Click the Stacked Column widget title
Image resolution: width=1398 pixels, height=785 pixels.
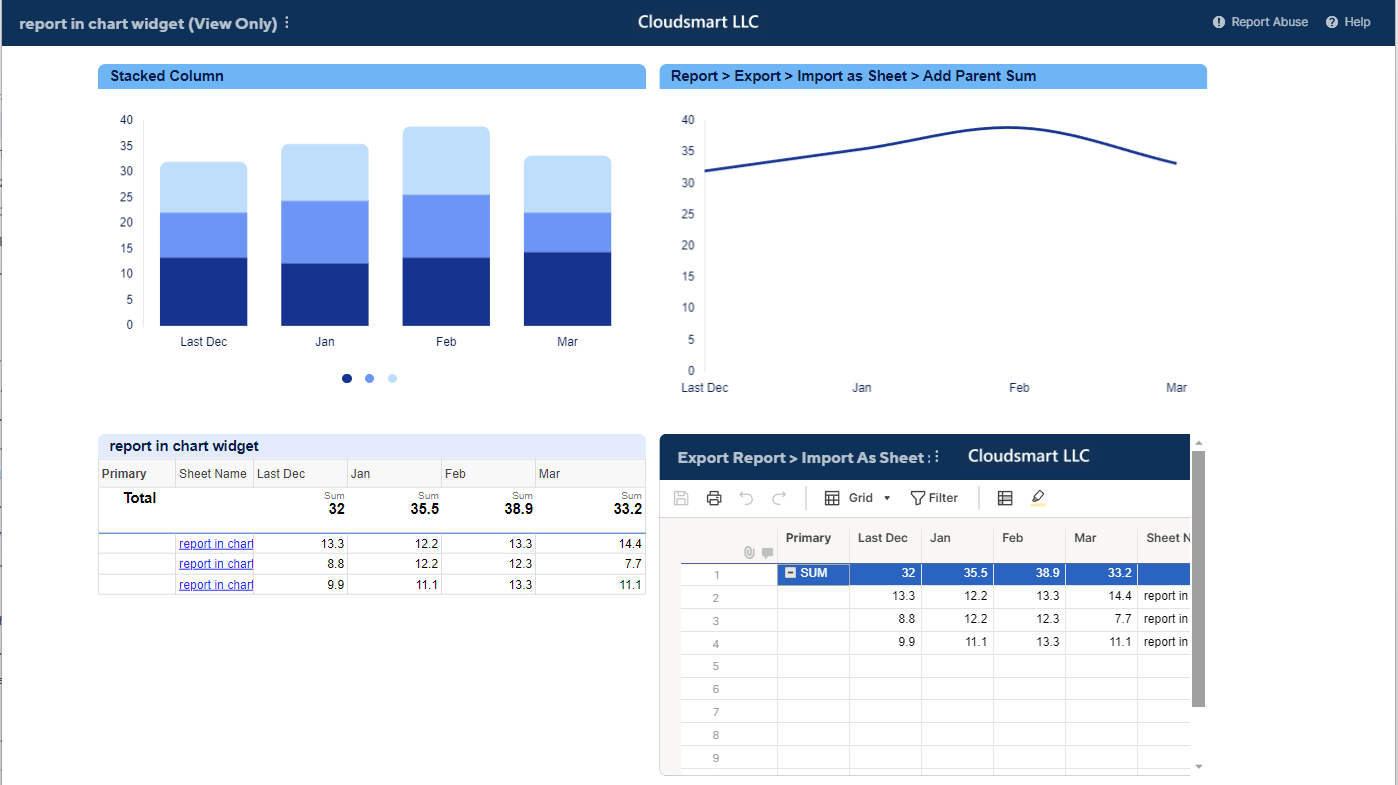click(x=167, y=76)
